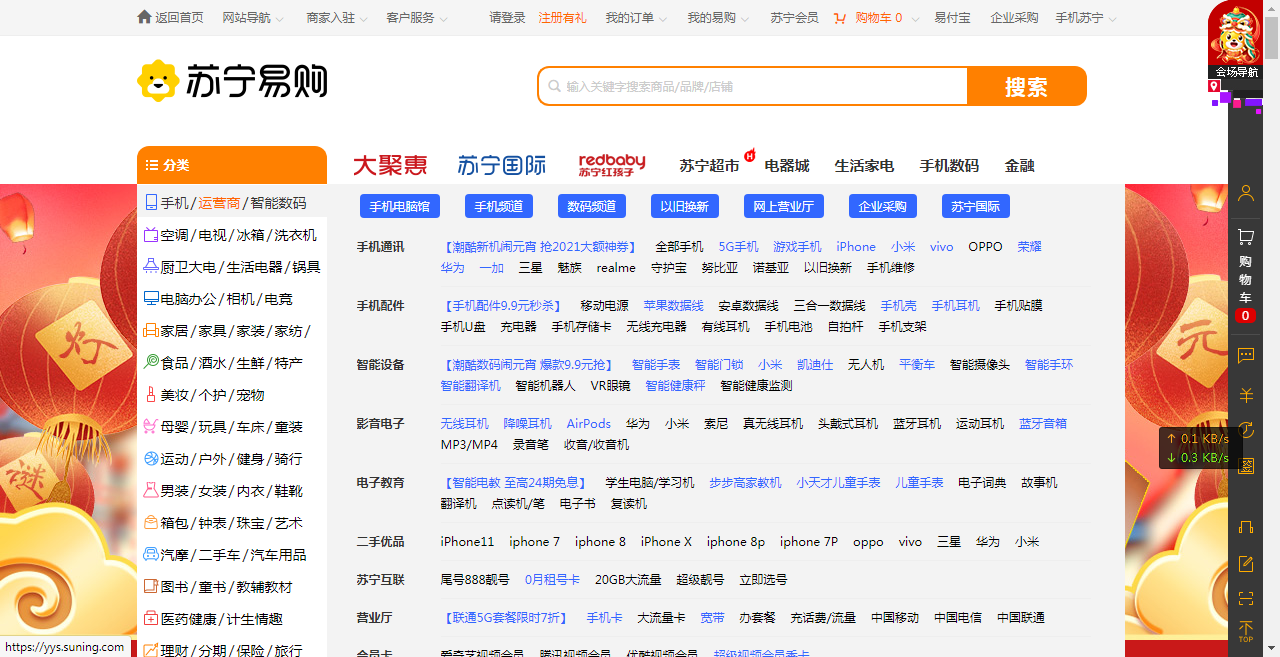Viewport: 1280px width, 657px height.
Task: Click the yen ¥ icon in right sidebar
Action: click(x=1245, y=395)
